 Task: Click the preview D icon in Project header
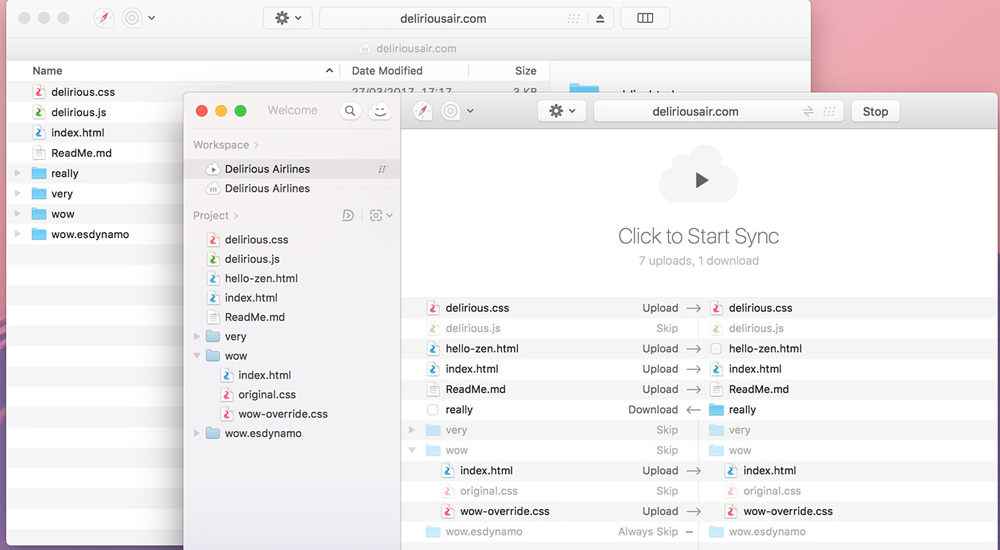pyautogui.click(x=348, y=216)
